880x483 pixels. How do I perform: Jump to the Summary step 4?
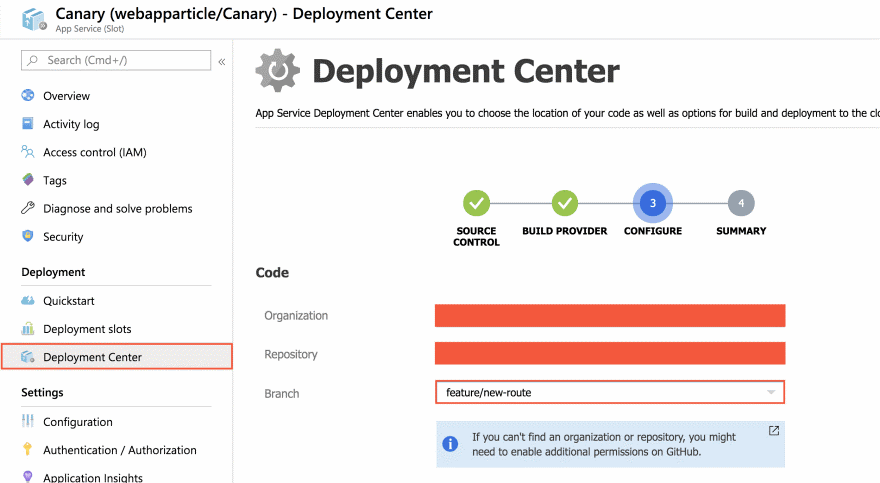741,203
